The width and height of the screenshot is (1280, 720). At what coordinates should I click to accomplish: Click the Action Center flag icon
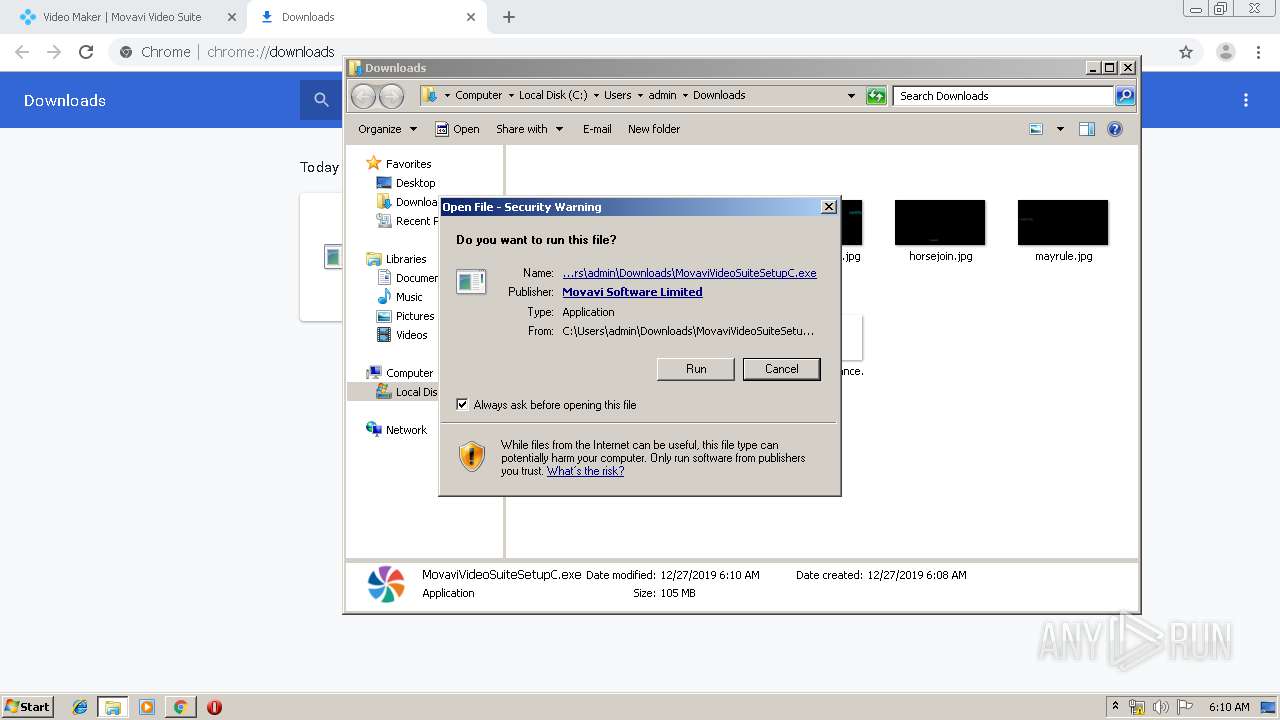point(1185,707)
